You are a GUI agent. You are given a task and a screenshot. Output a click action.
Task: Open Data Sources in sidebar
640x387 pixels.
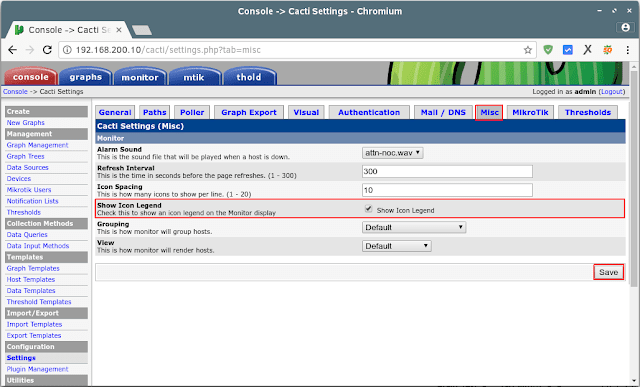pyautogui.click(x=27, y=167)
